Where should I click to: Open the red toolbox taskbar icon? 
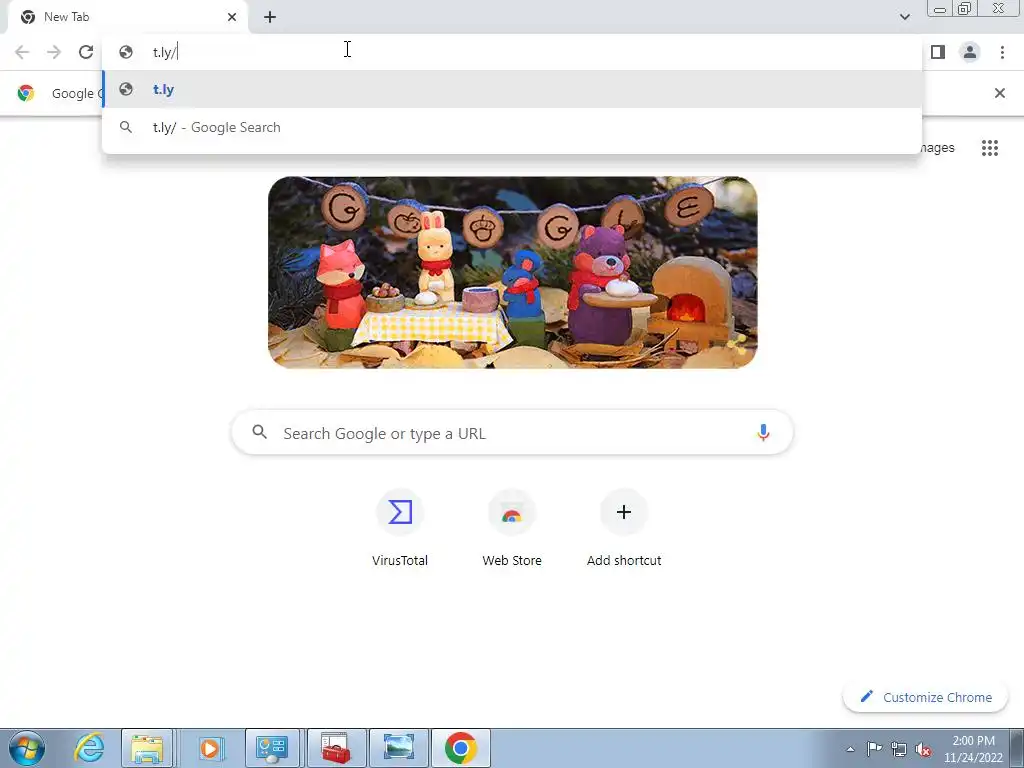coord(336,748)
